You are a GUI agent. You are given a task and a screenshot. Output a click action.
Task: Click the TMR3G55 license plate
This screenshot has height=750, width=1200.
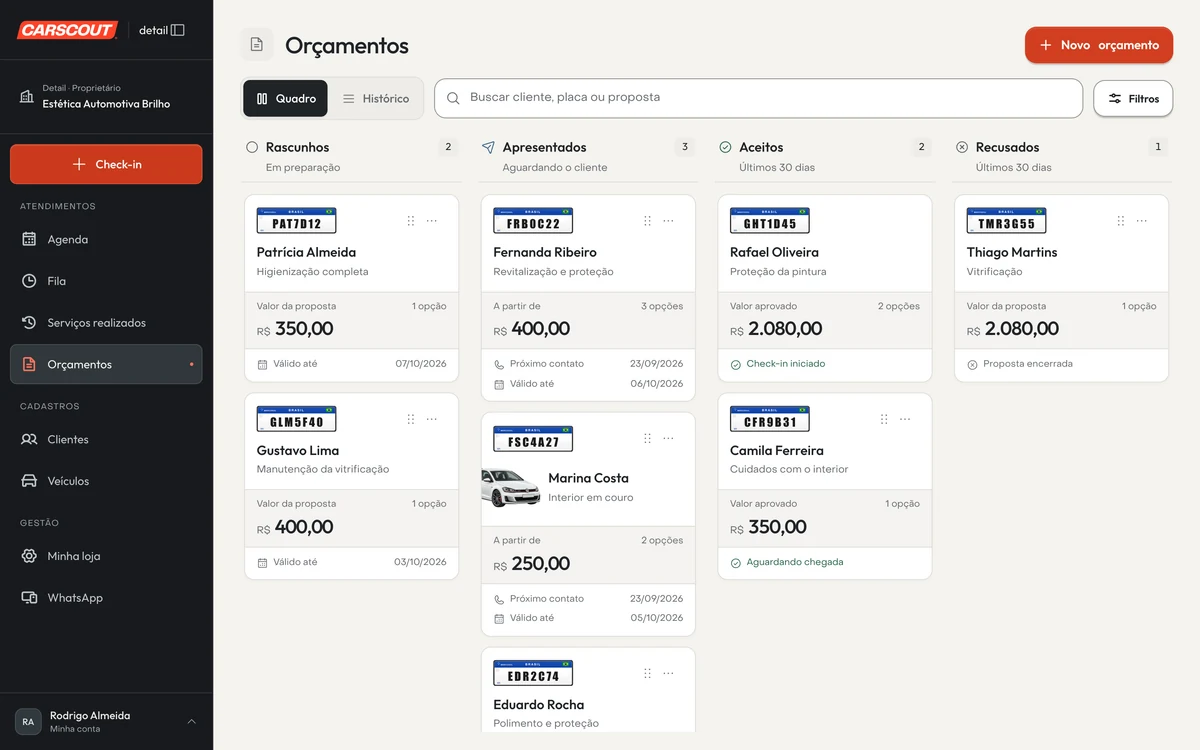1006,221
